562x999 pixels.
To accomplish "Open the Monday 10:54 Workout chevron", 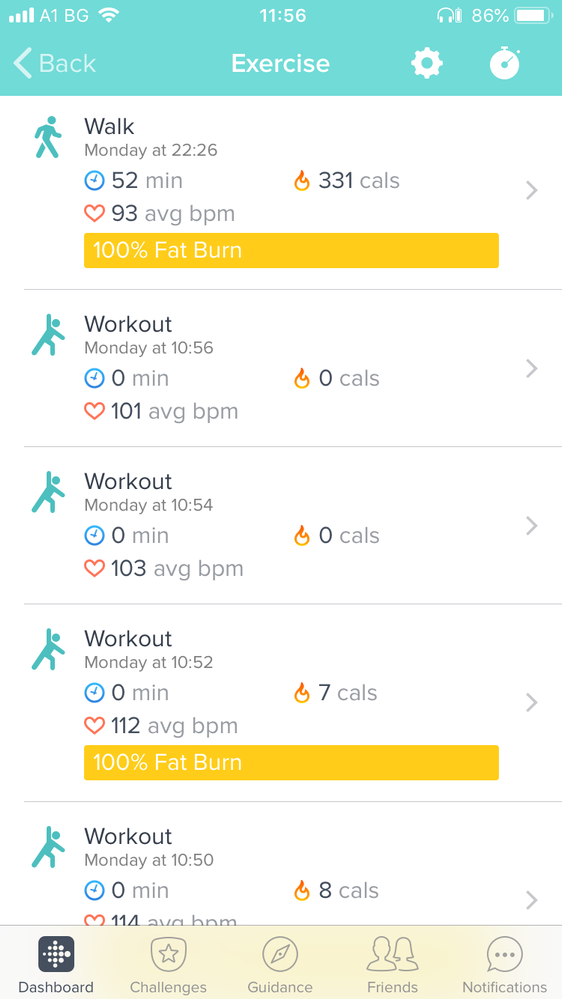I will pyautogui.click(x=532, y=526).
